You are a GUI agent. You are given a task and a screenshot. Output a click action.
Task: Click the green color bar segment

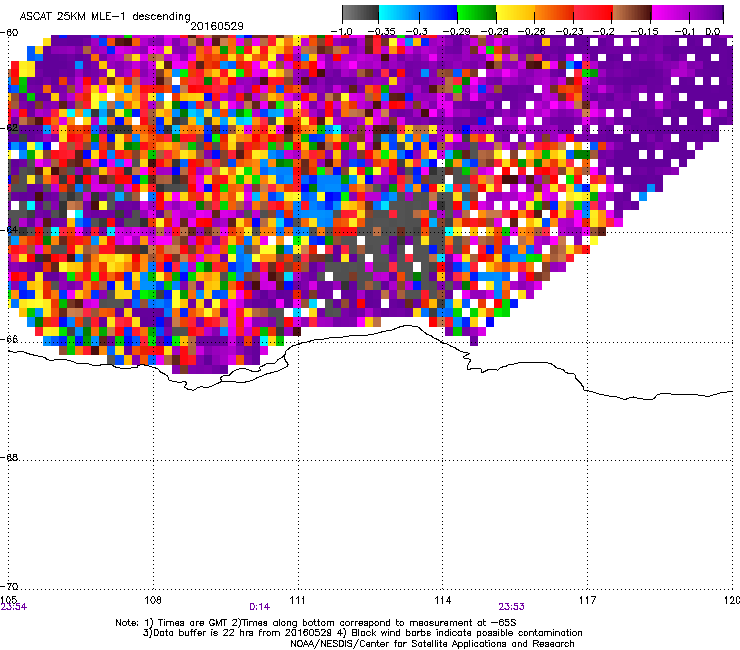(x=477, y=13)
